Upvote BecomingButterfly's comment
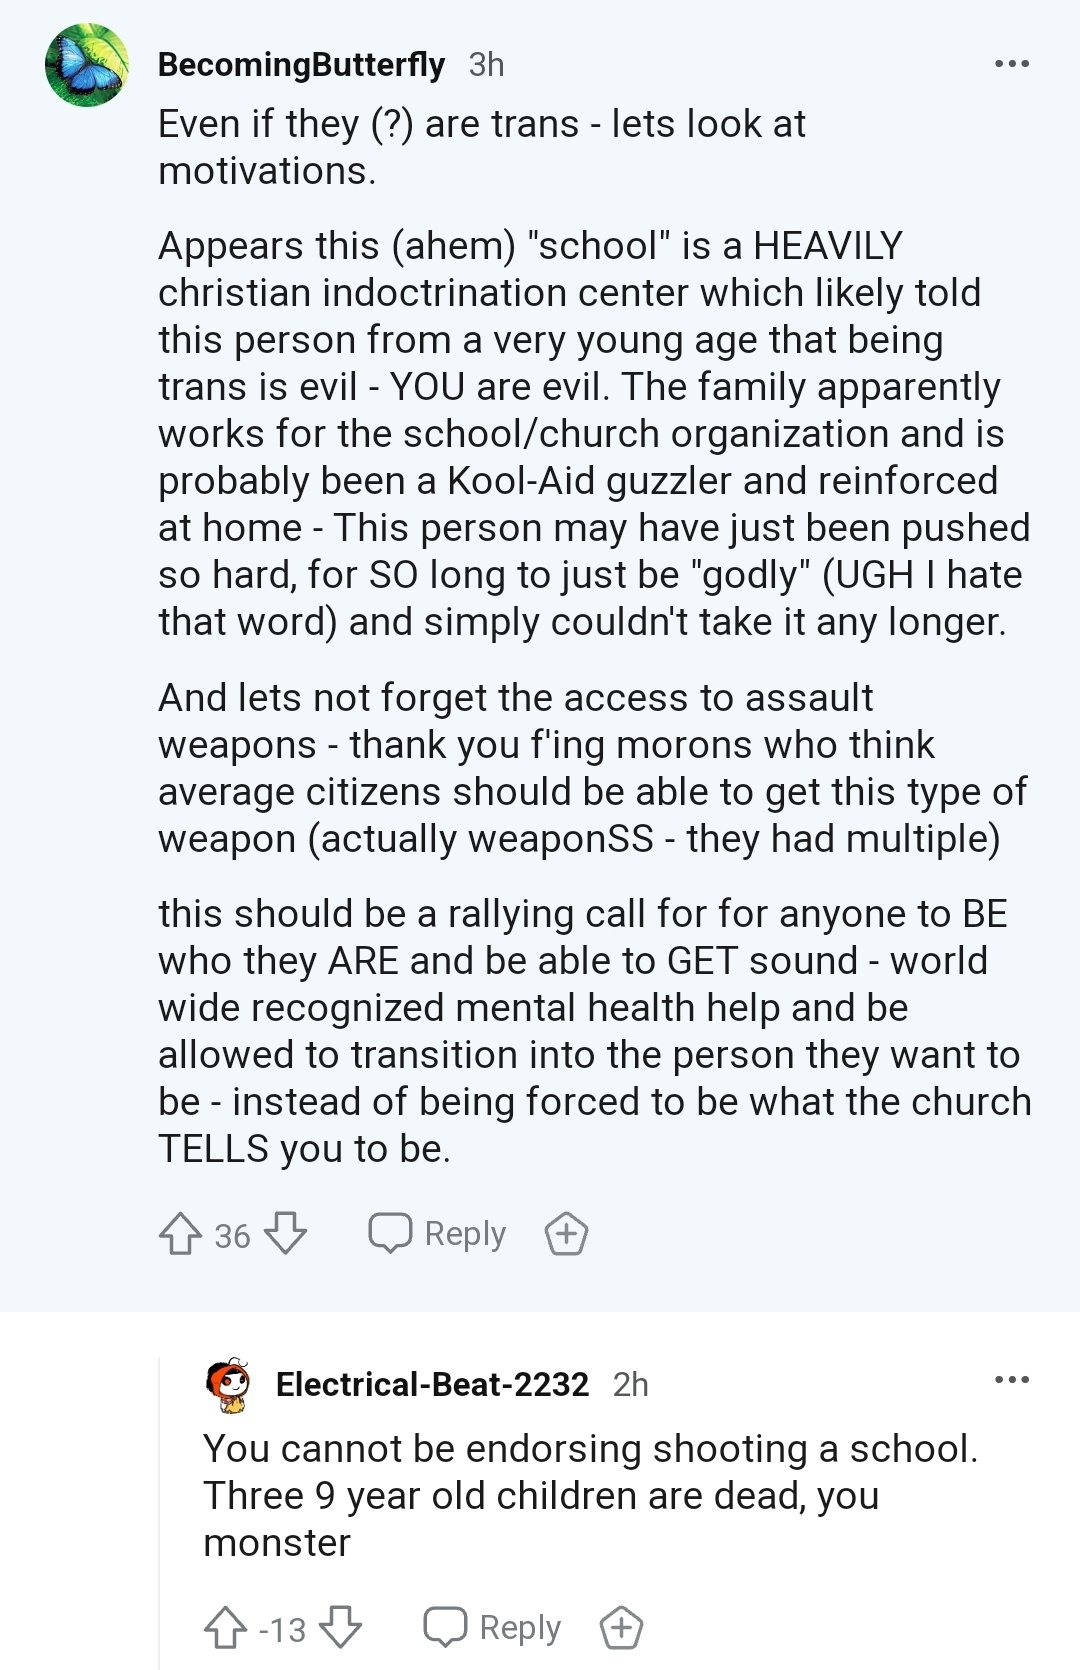Screen dimensions: 1080x1670 coord(181,1234)
